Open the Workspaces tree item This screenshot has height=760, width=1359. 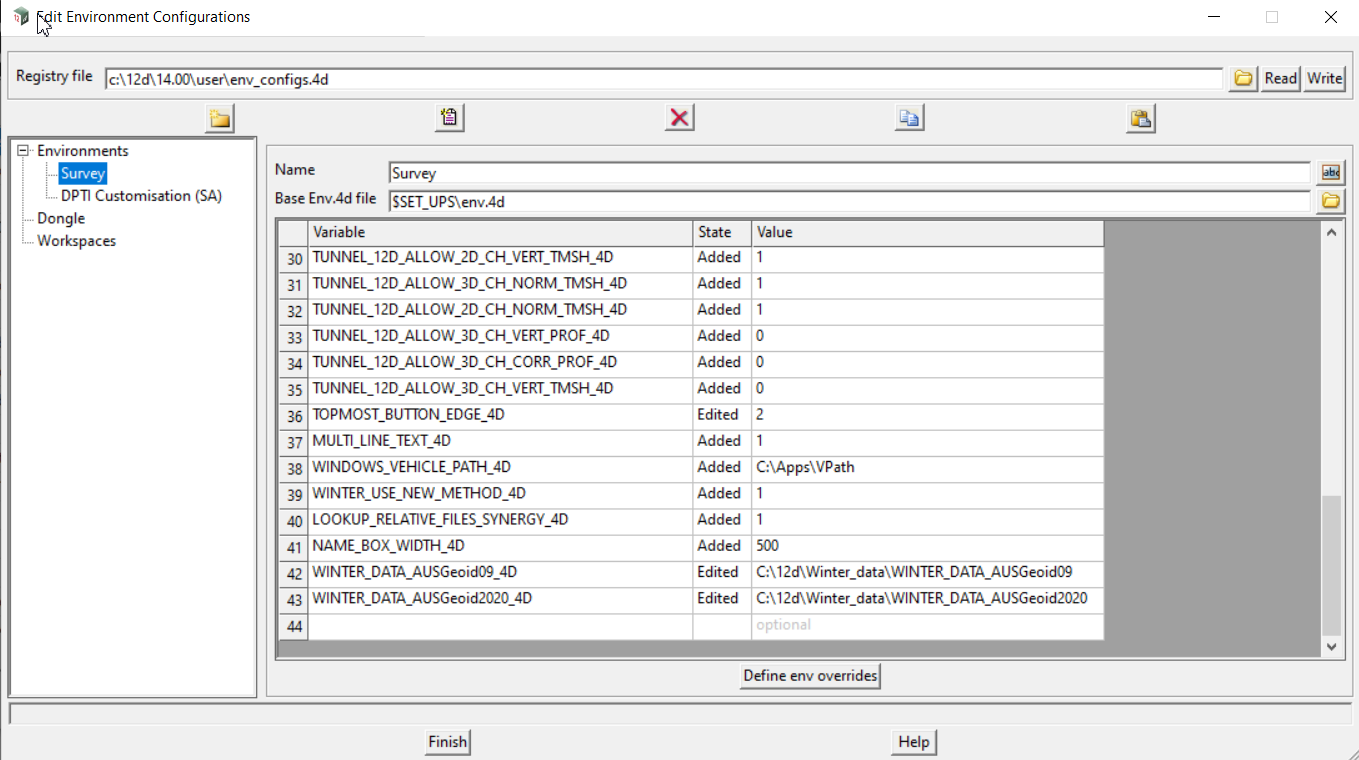click(x=76, y=241)
